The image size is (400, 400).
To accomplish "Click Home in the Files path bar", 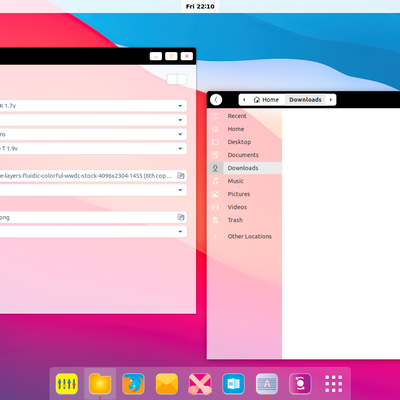I will 266,100.
